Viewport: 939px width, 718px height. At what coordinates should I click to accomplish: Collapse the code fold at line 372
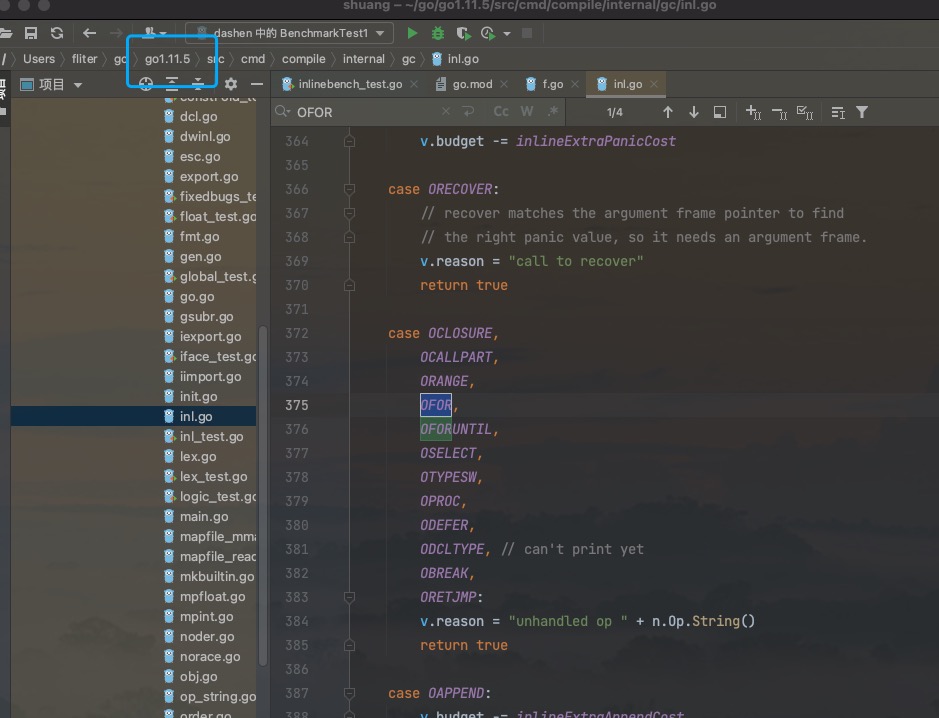(349, 333)
